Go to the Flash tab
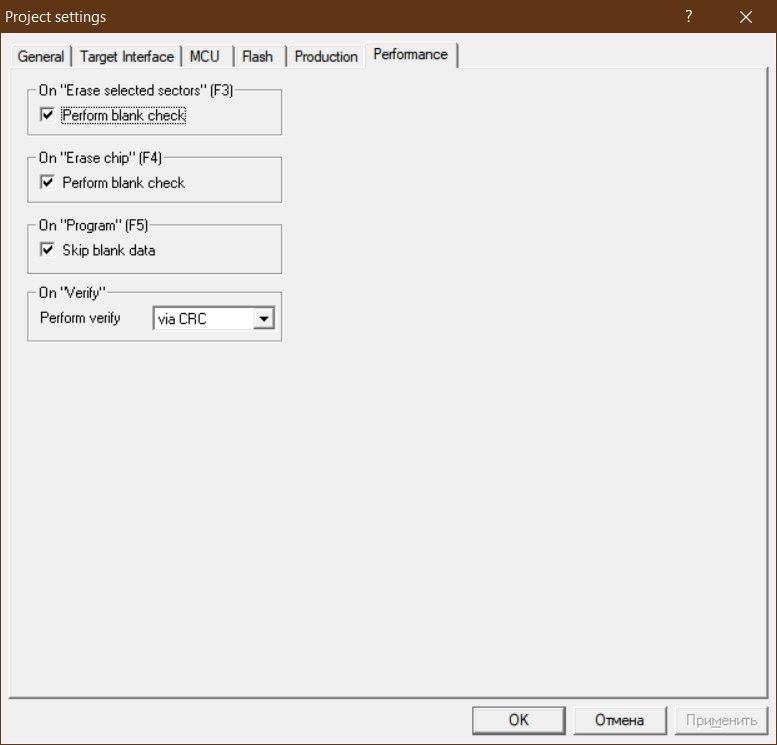Image resolution: width=777 pixels, height=745 pixels. point(257,57)
